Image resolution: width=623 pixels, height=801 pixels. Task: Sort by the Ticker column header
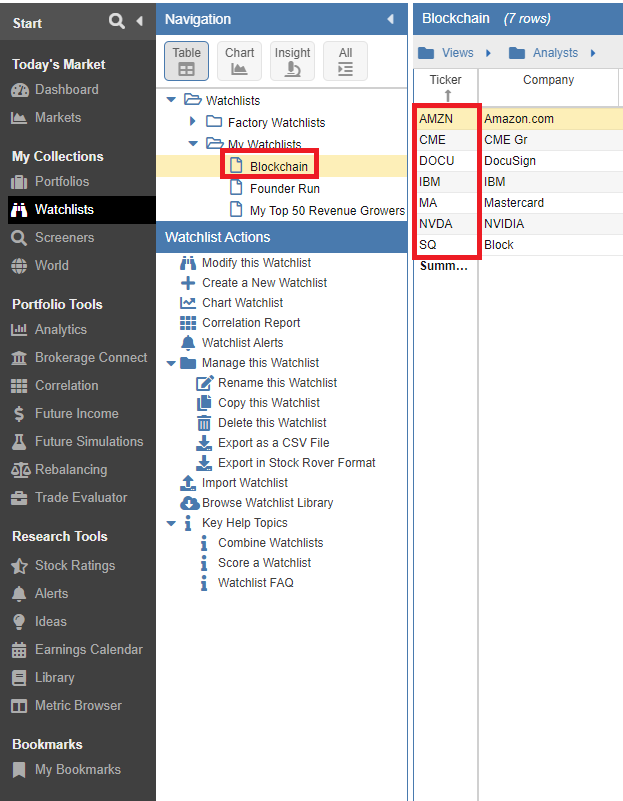445,87
